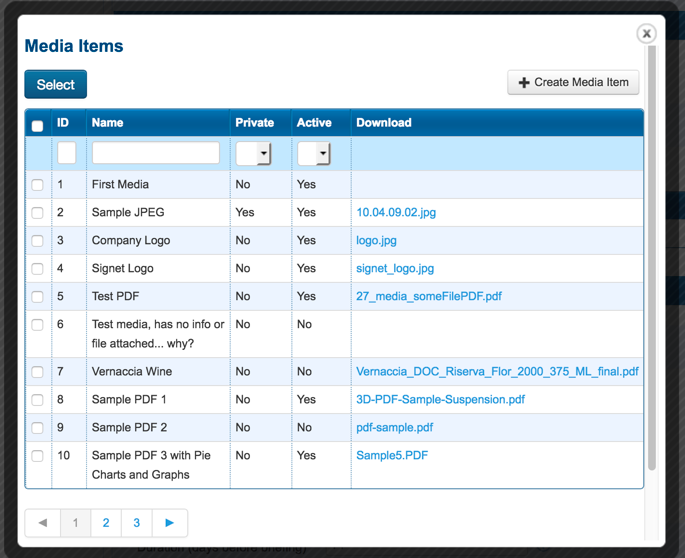The height and width of the screenshot is (558, 685).
Task: Toggle the select-all header checkbox
Action: coord(38,126)
